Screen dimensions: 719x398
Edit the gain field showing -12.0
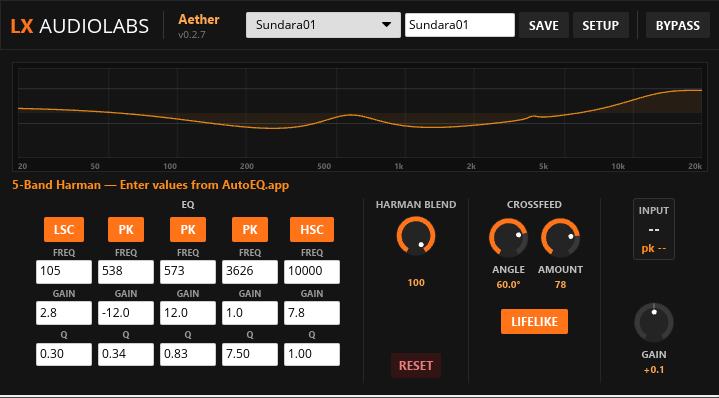point(126,313)
